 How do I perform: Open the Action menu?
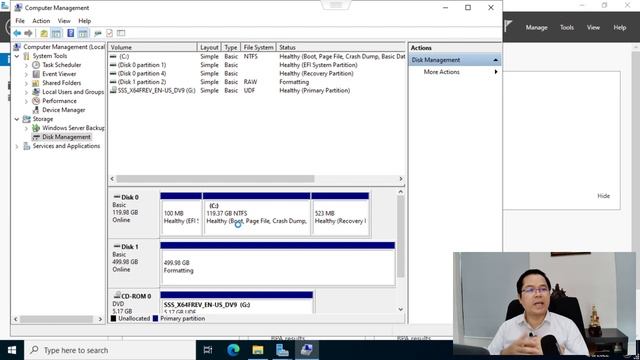click(x=41, y=21)
